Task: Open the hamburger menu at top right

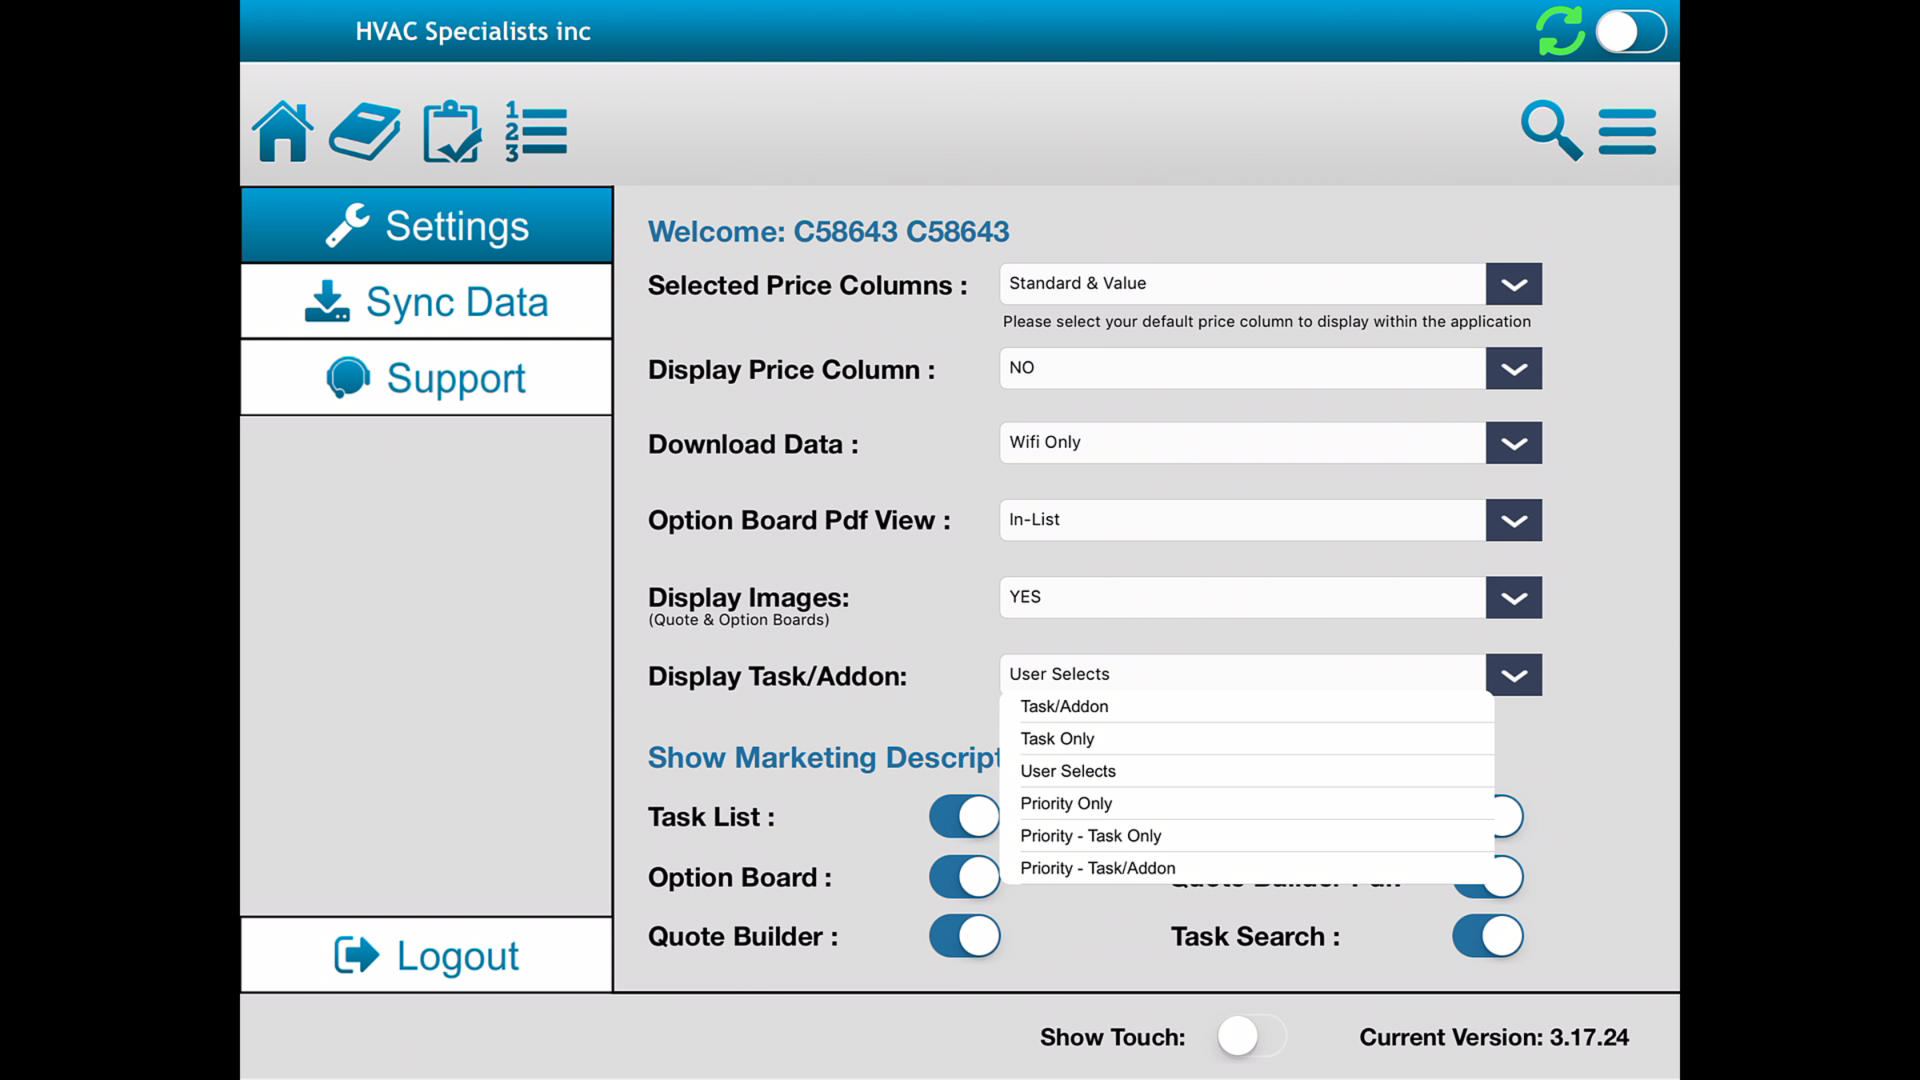Action: [1626, 130]
